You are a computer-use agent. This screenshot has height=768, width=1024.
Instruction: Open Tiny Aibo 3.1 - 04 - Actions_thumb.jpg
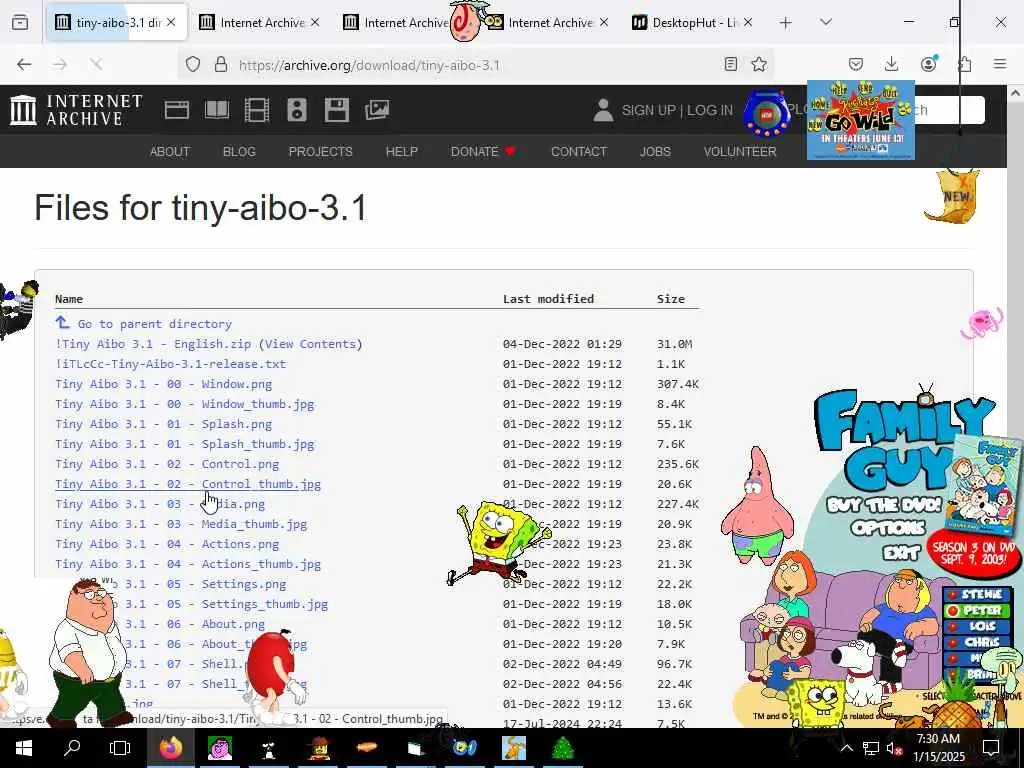click(x=188, y=564)
